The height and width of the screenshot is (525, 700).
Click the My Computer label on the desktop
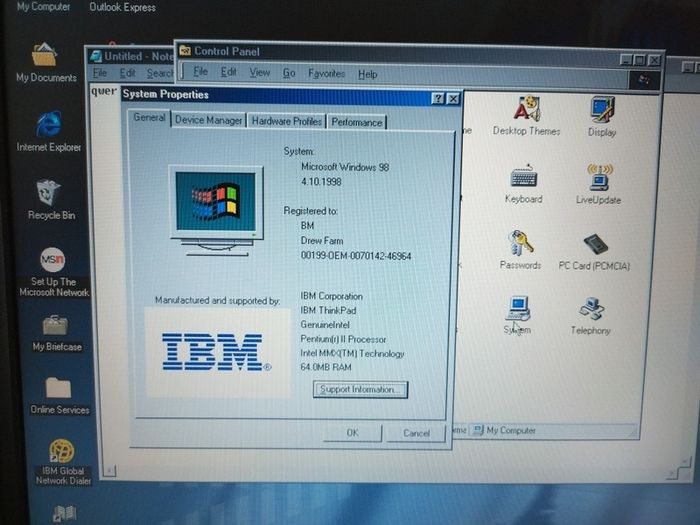pyautogui.click(x=43, y=7)
